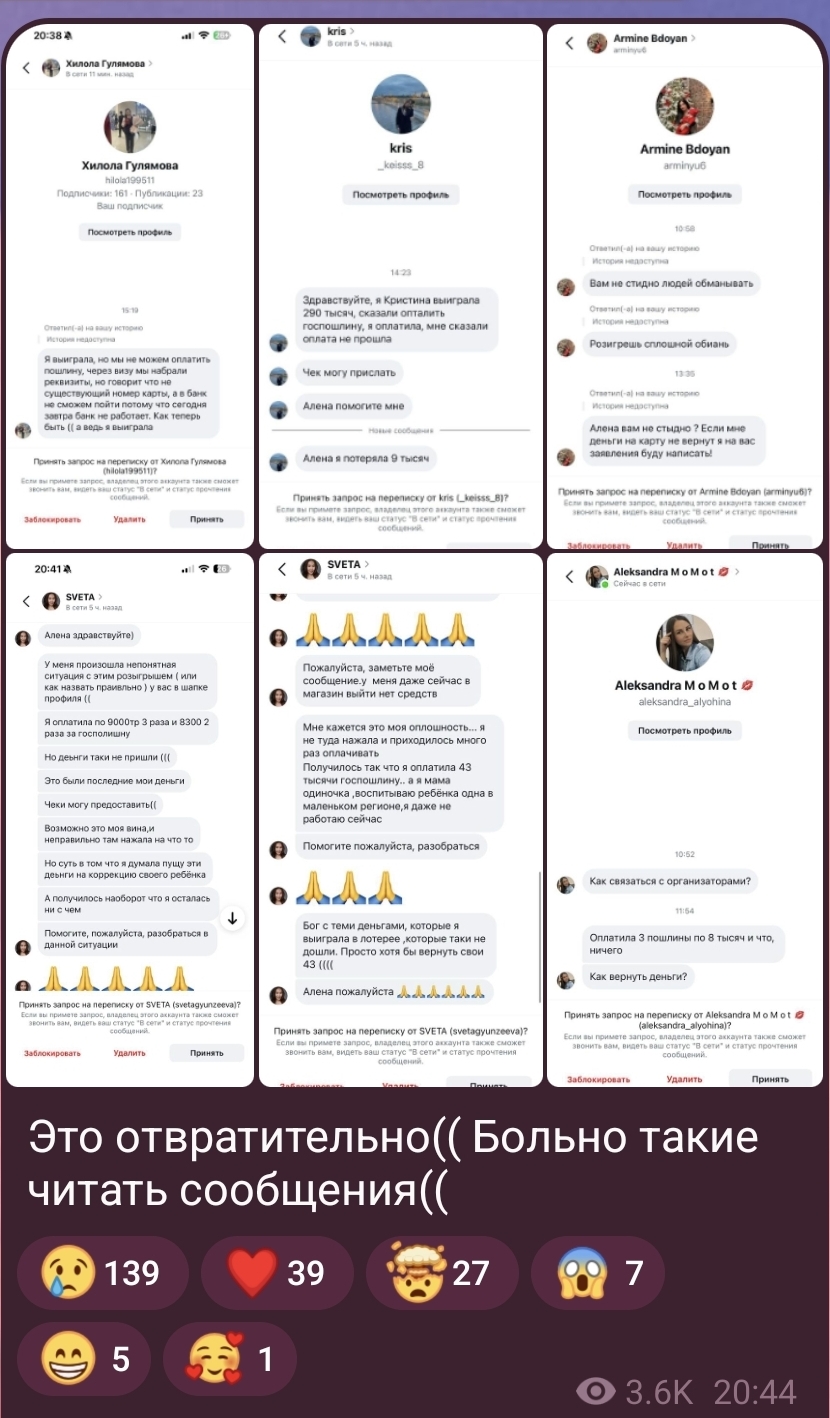This screenshot has height=1418, width=830.
Task: Tap the crying face reaction with 139
Action: (99, 1272)
